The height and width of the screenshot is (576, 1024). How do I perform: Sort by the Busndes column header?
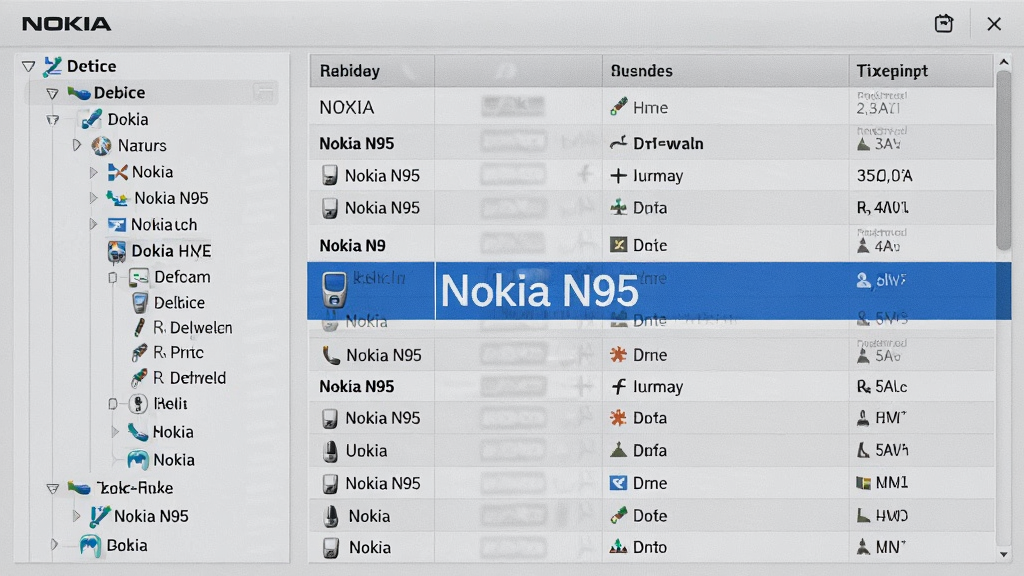pyautogui.click(x=725, y=71)
